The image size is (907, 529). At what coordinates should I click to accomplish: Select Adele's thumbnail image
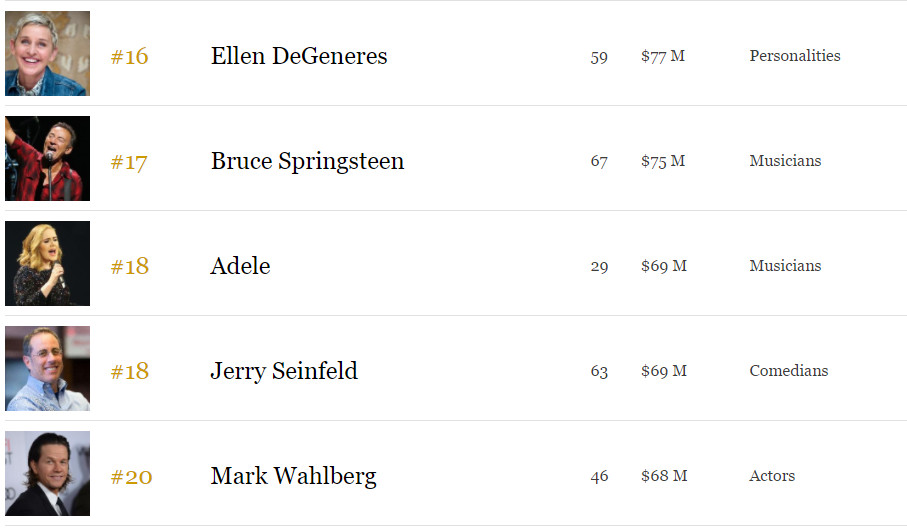(x=47, y=264)
